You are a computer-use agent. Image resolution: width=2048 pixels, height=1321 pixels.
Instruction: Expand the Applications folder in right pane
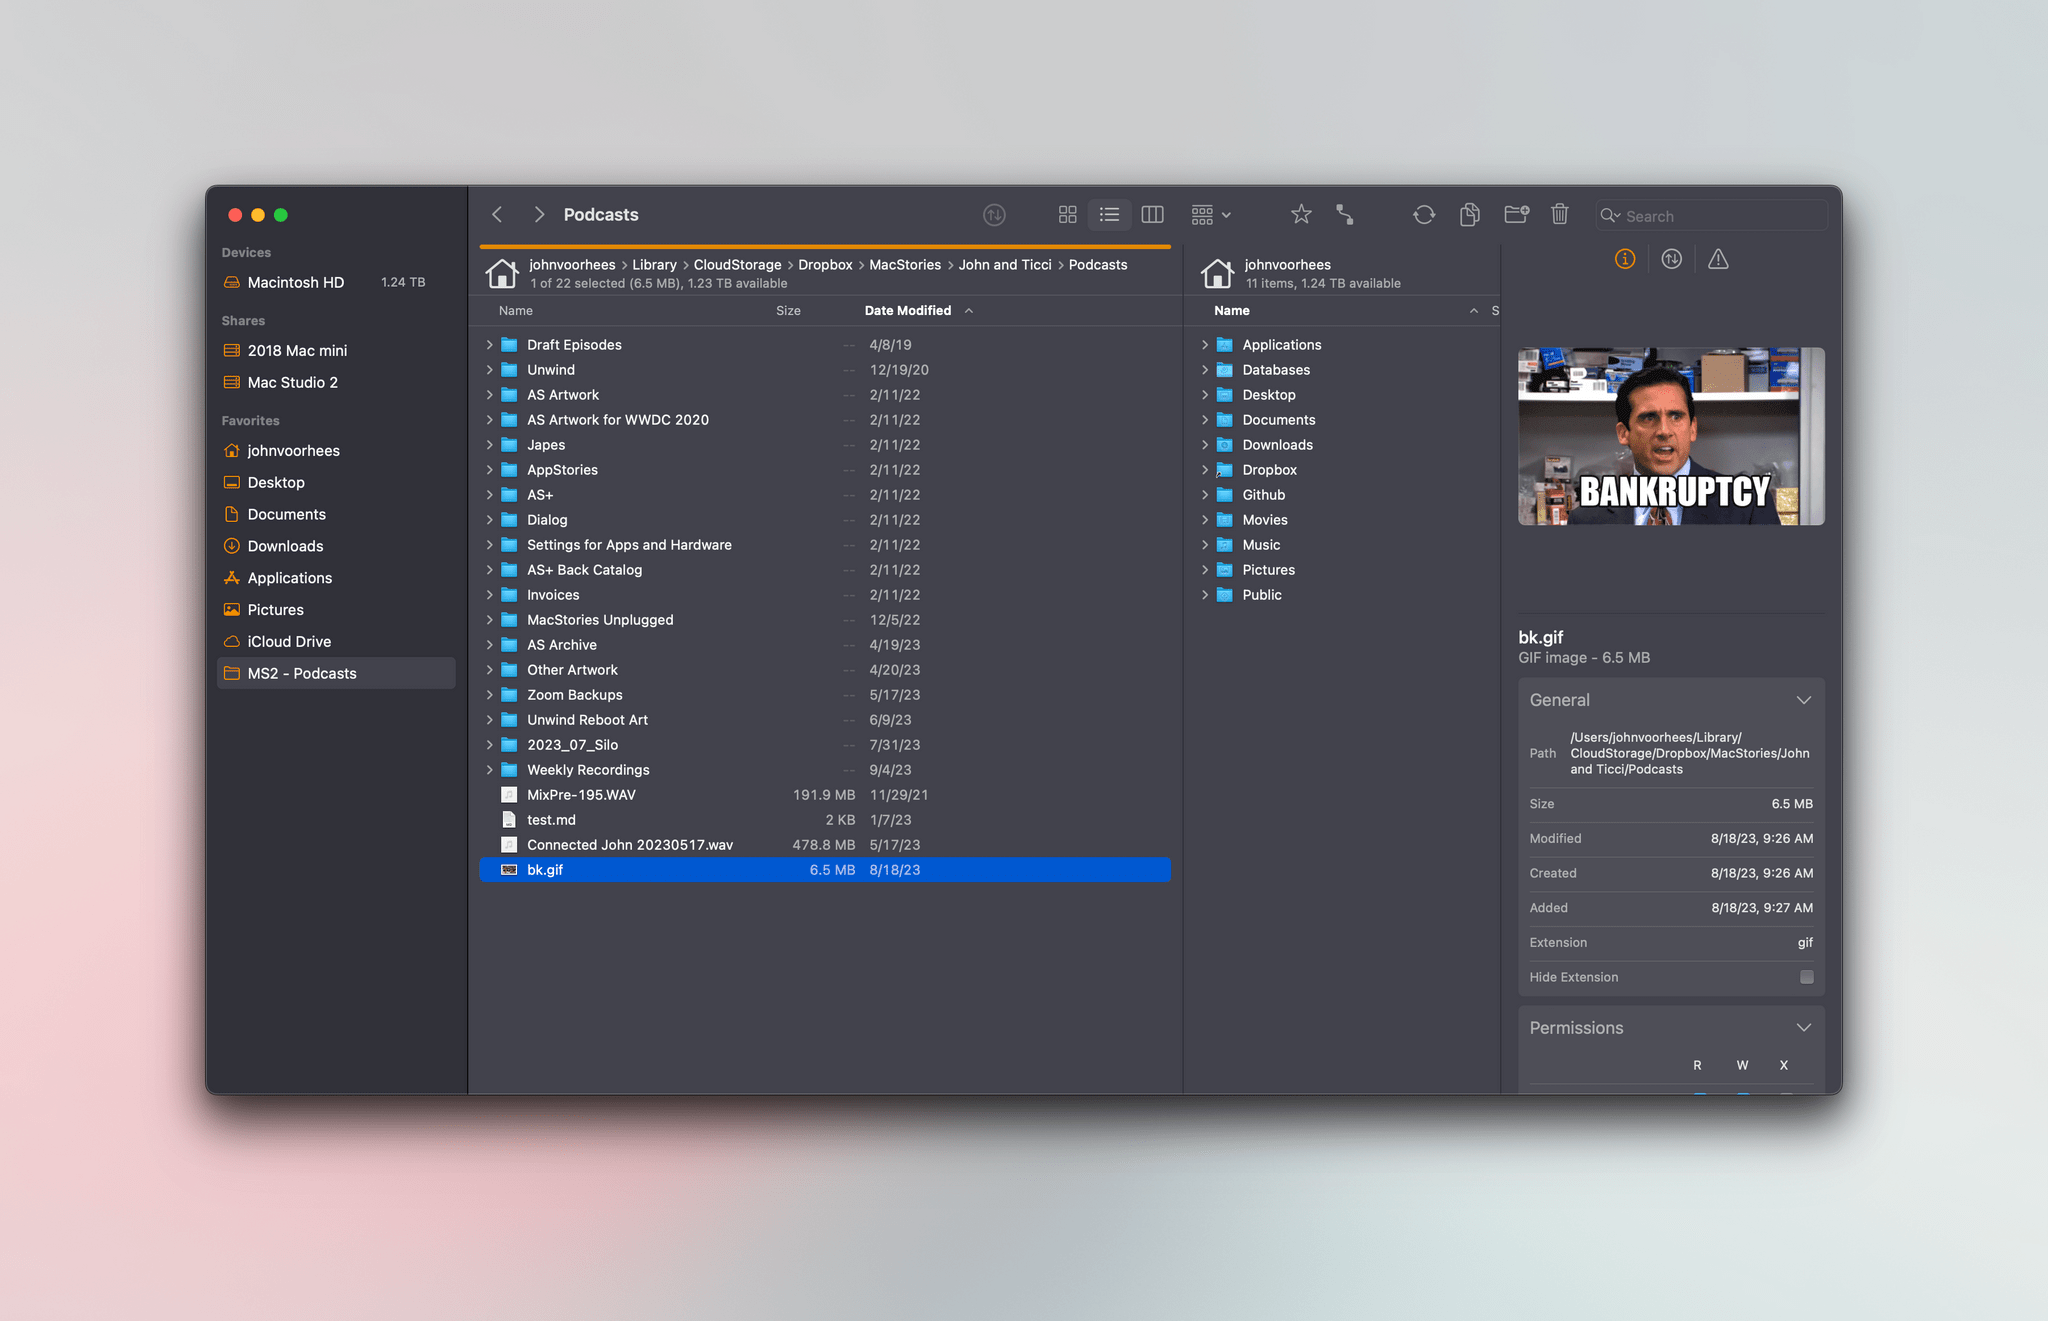[x=1204, y=345]
